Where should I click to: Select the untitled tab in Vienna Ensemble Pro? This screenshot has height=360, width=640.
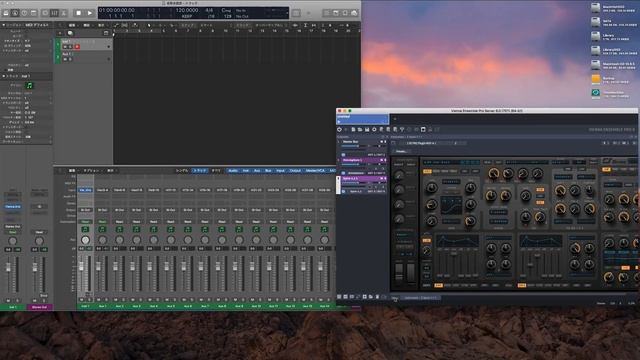tap(362, 119)
